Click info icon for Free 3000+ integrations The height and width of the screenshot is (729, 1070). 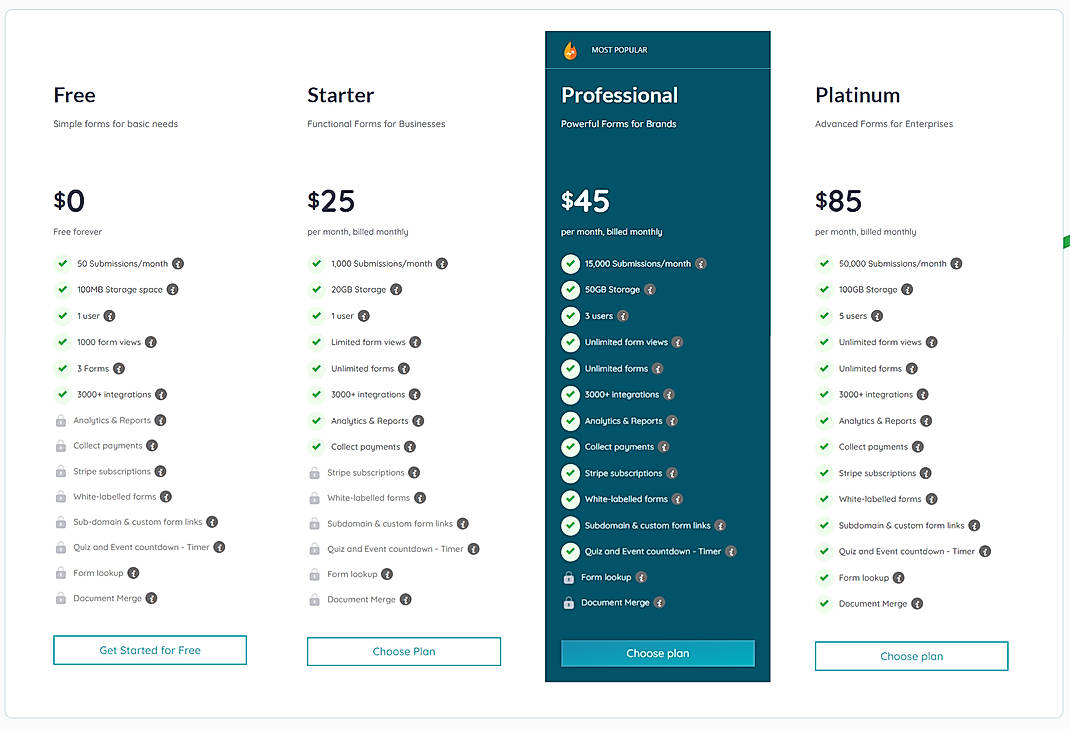[x=161, y=395]
